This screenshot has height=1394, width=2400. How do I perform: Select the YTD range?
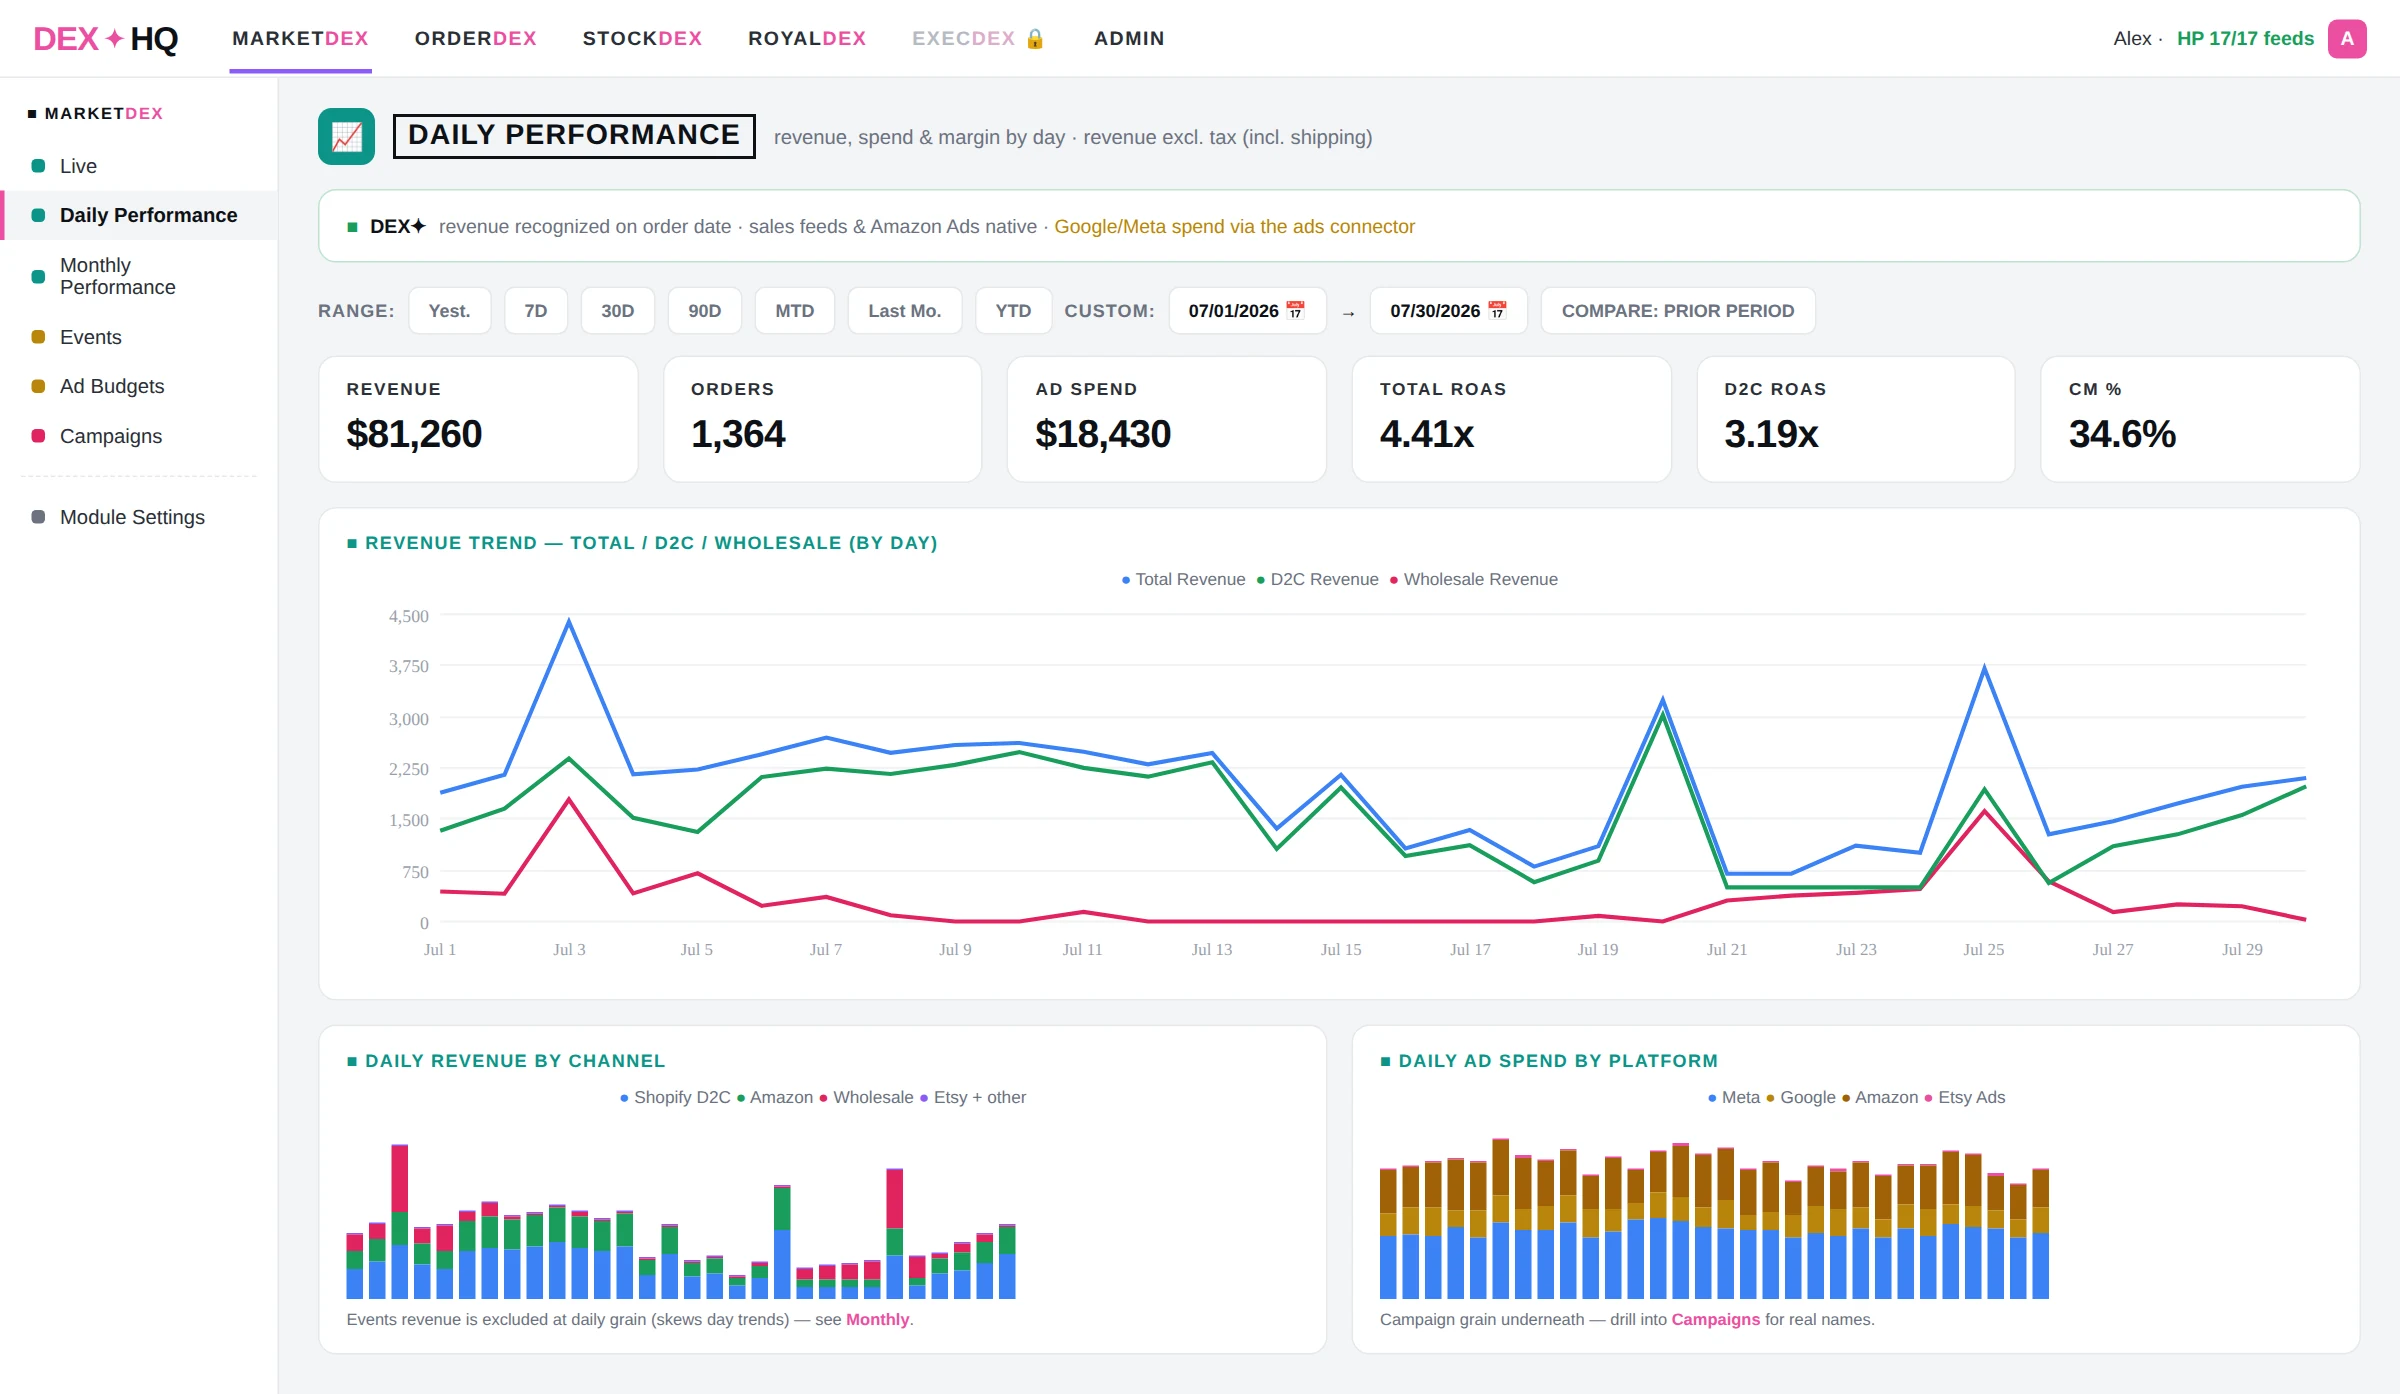[x=1013, y=310]
